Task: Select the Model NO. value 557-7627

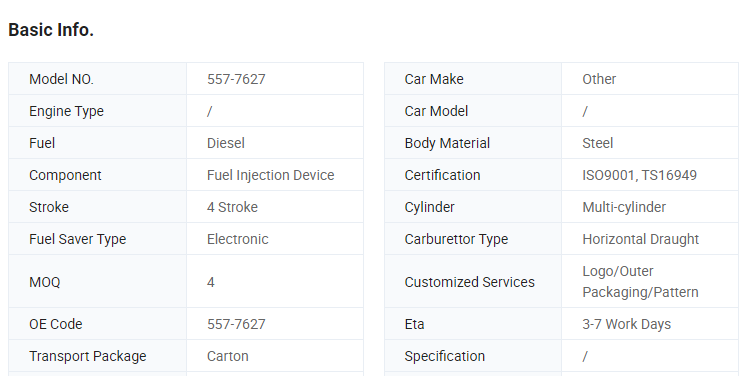Action: tap(236, 79)
